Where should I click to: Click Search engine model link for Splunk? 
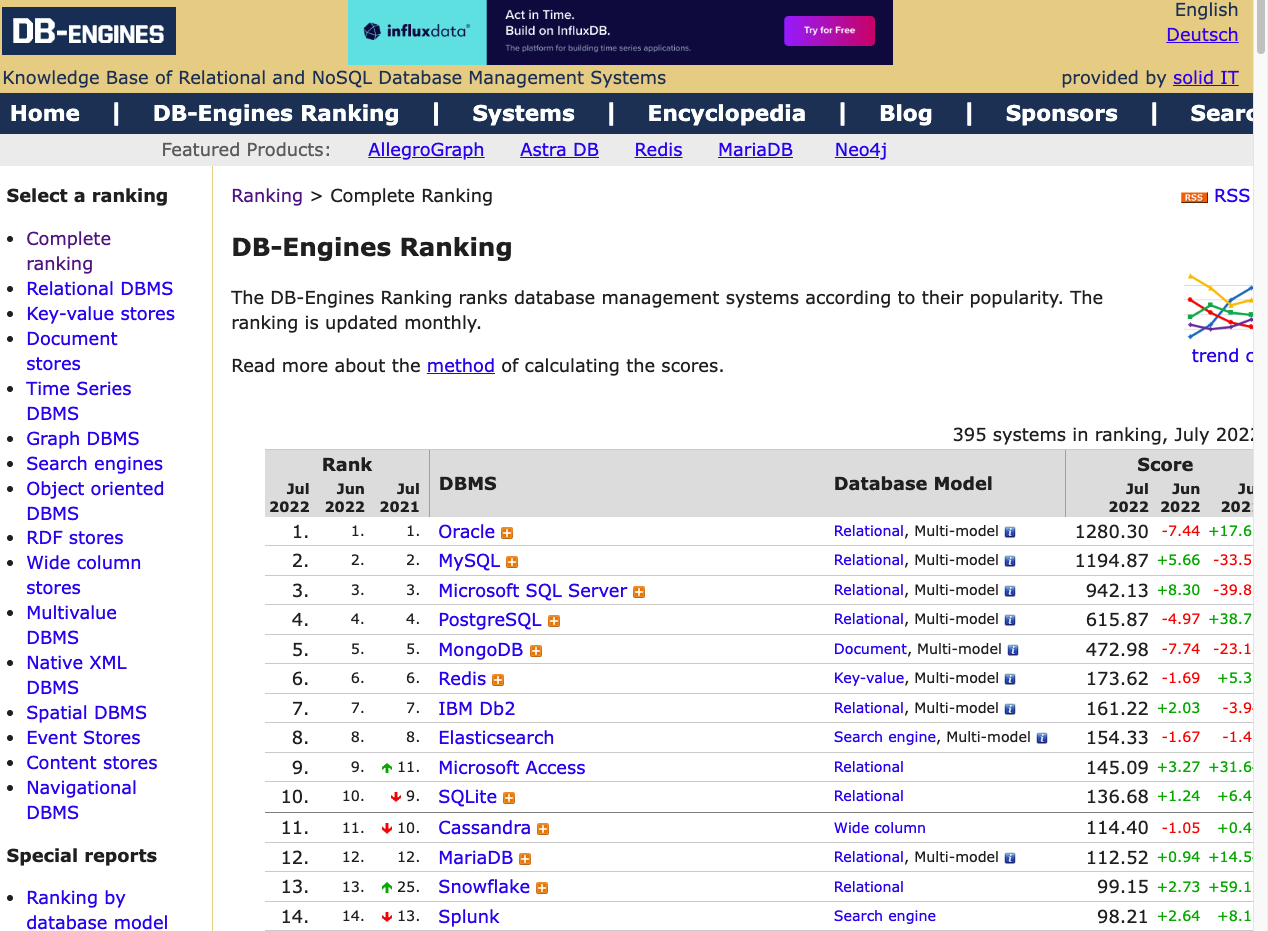[885, 916]
